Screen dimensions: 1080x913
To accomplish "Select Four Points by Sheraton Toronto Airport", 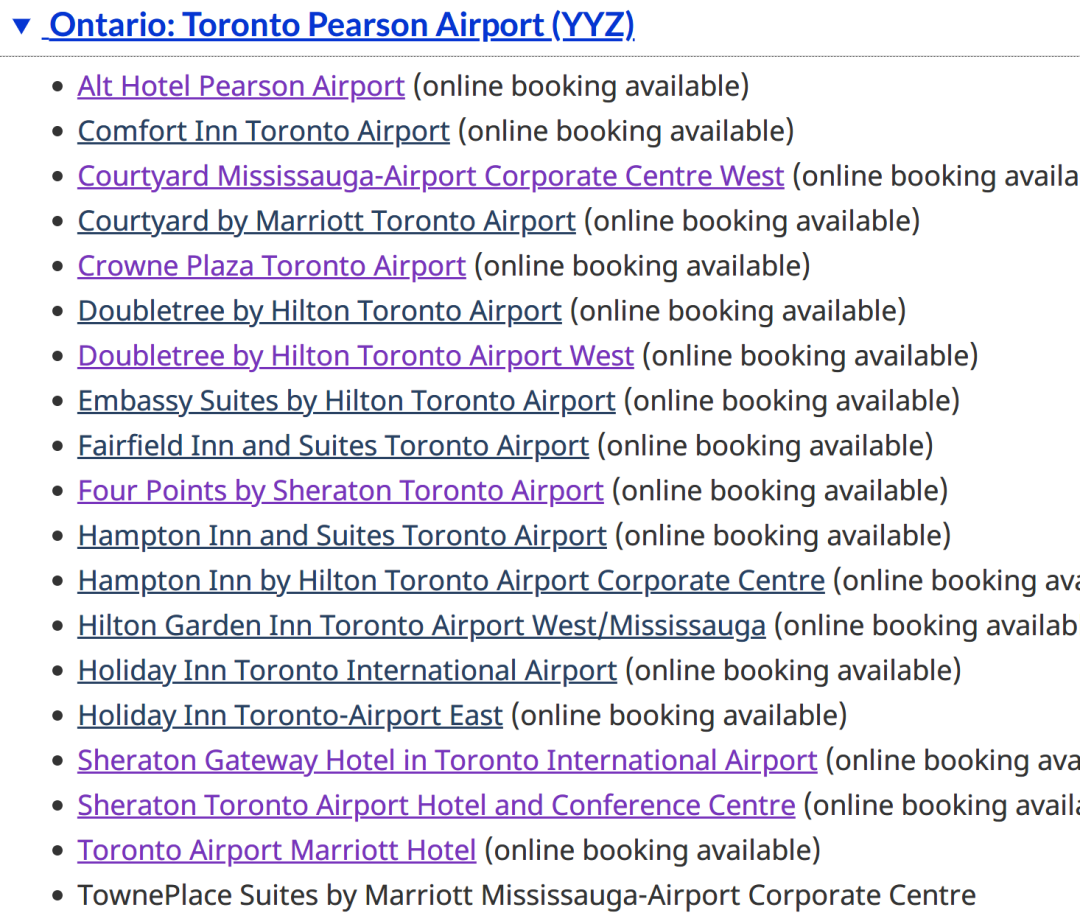I will [x=341, y=491].
